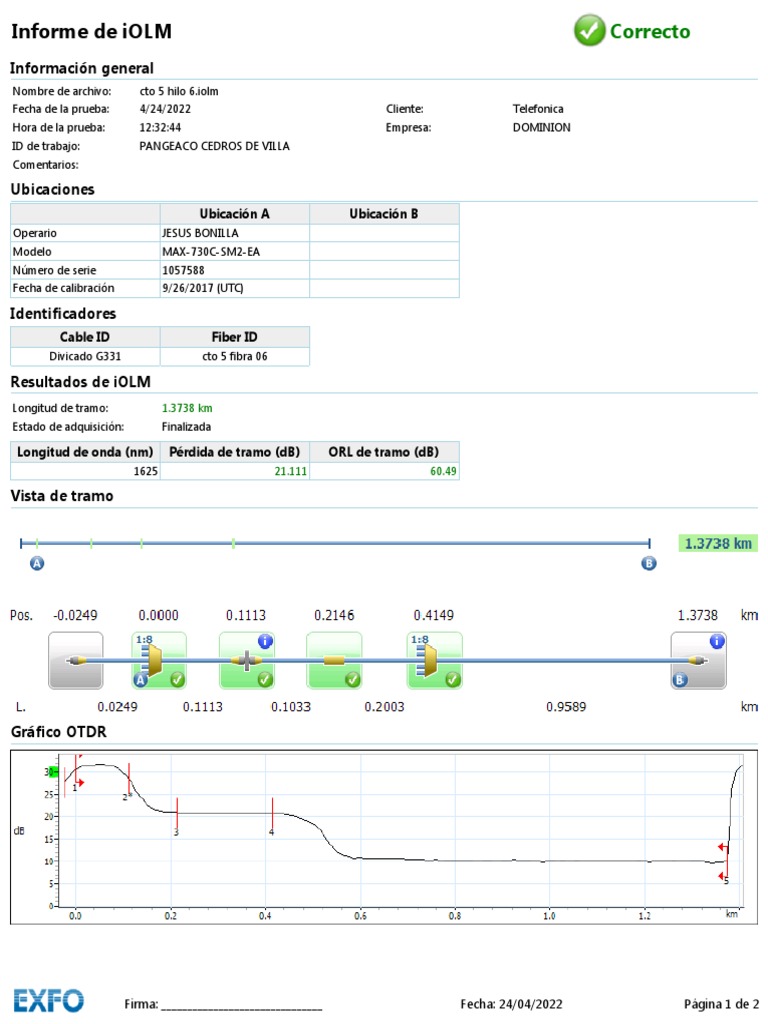Click the EXFO logo in the footer
This screenshot has height=1024, width=768.
[49, 1000]
